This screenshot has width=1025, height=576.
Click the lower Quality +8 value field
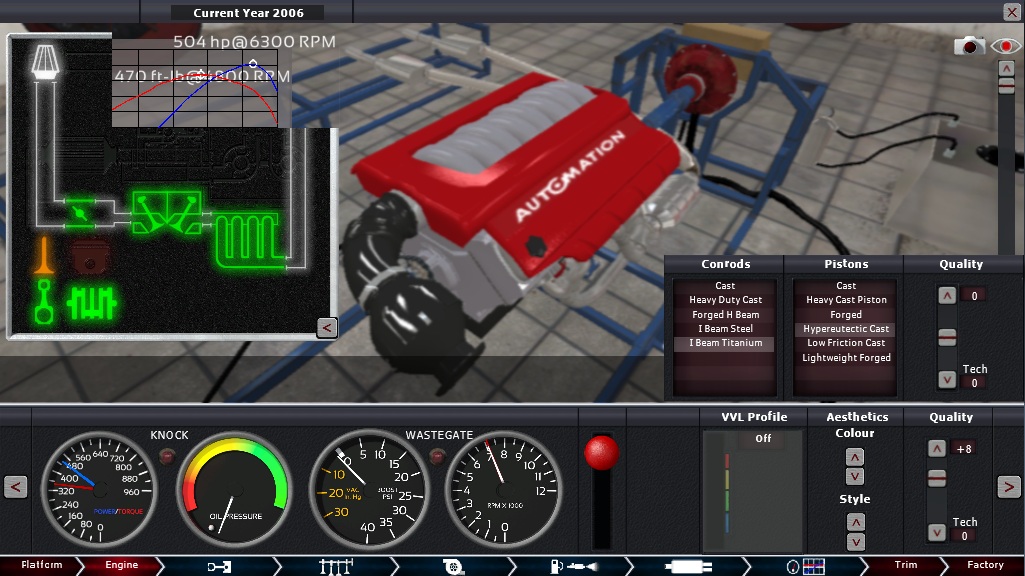964,449
